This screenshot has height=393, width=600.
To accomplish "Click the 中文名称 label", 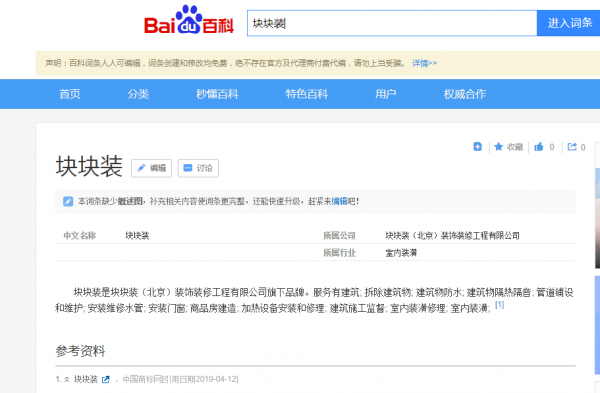I will coord(80,236).
